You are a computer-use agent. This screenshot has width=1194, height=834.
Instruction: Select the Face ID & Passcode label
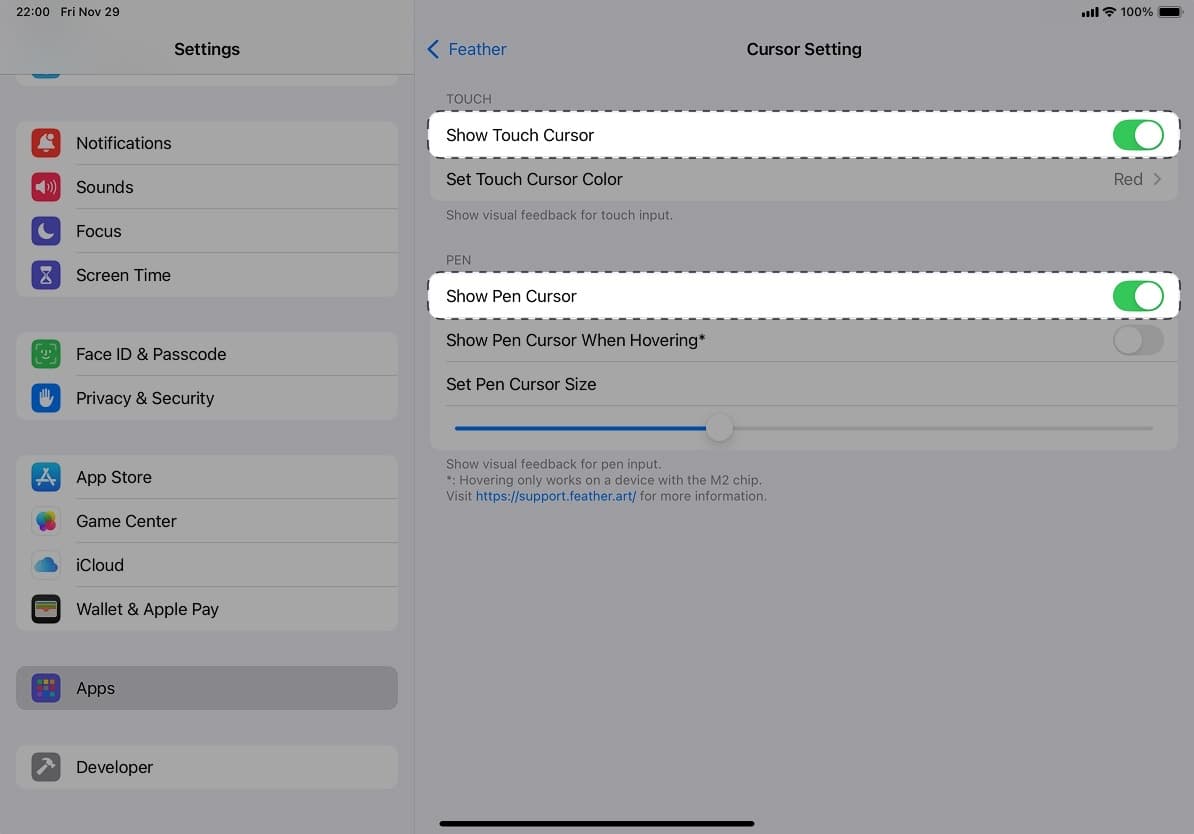tap(151, 354)
